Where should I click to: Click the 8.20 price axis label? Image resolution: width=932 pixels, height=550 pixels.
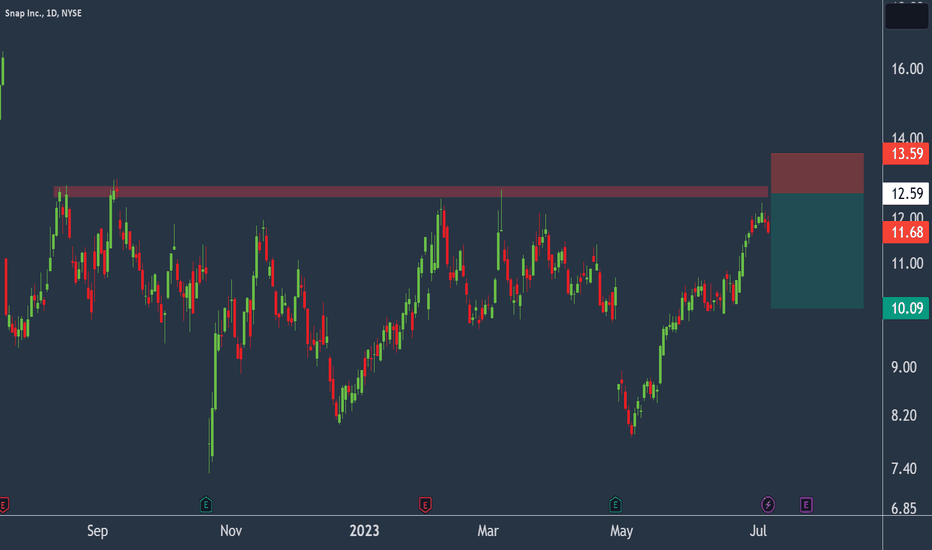903,415
